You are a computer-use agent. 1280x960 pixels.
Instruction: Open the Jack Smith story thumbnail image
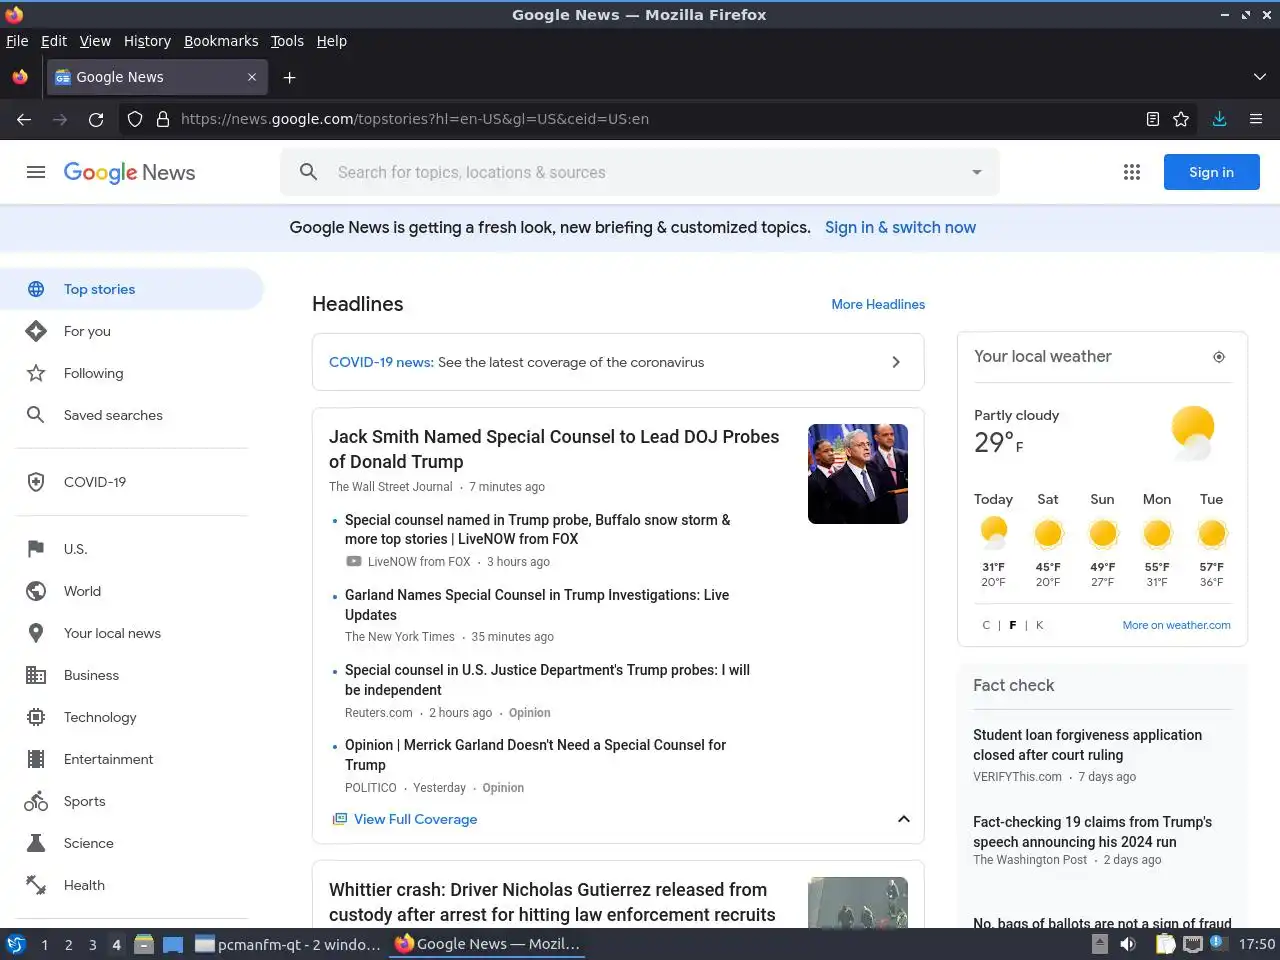pyautogui.click(x=858, y=474)
